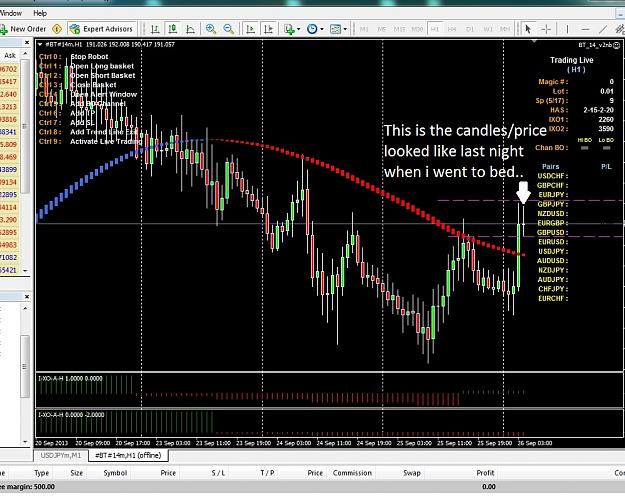The width and height of the screenshot is (625, 503).
Task: Close the lower left side panel
Action: coord(27,297)
